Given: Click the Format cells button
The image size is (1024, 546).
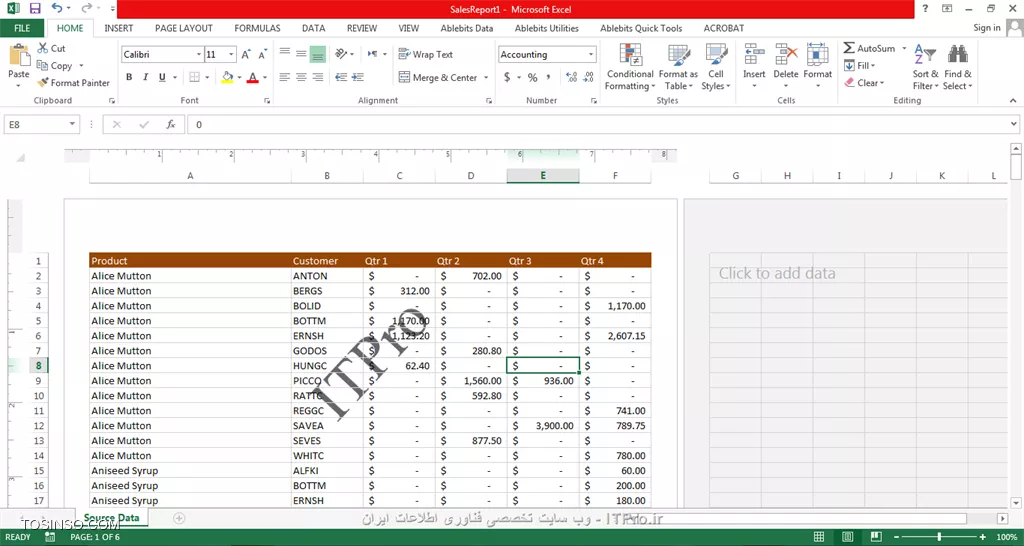Looking at the screenshot, I should click(x=818, y=67).
